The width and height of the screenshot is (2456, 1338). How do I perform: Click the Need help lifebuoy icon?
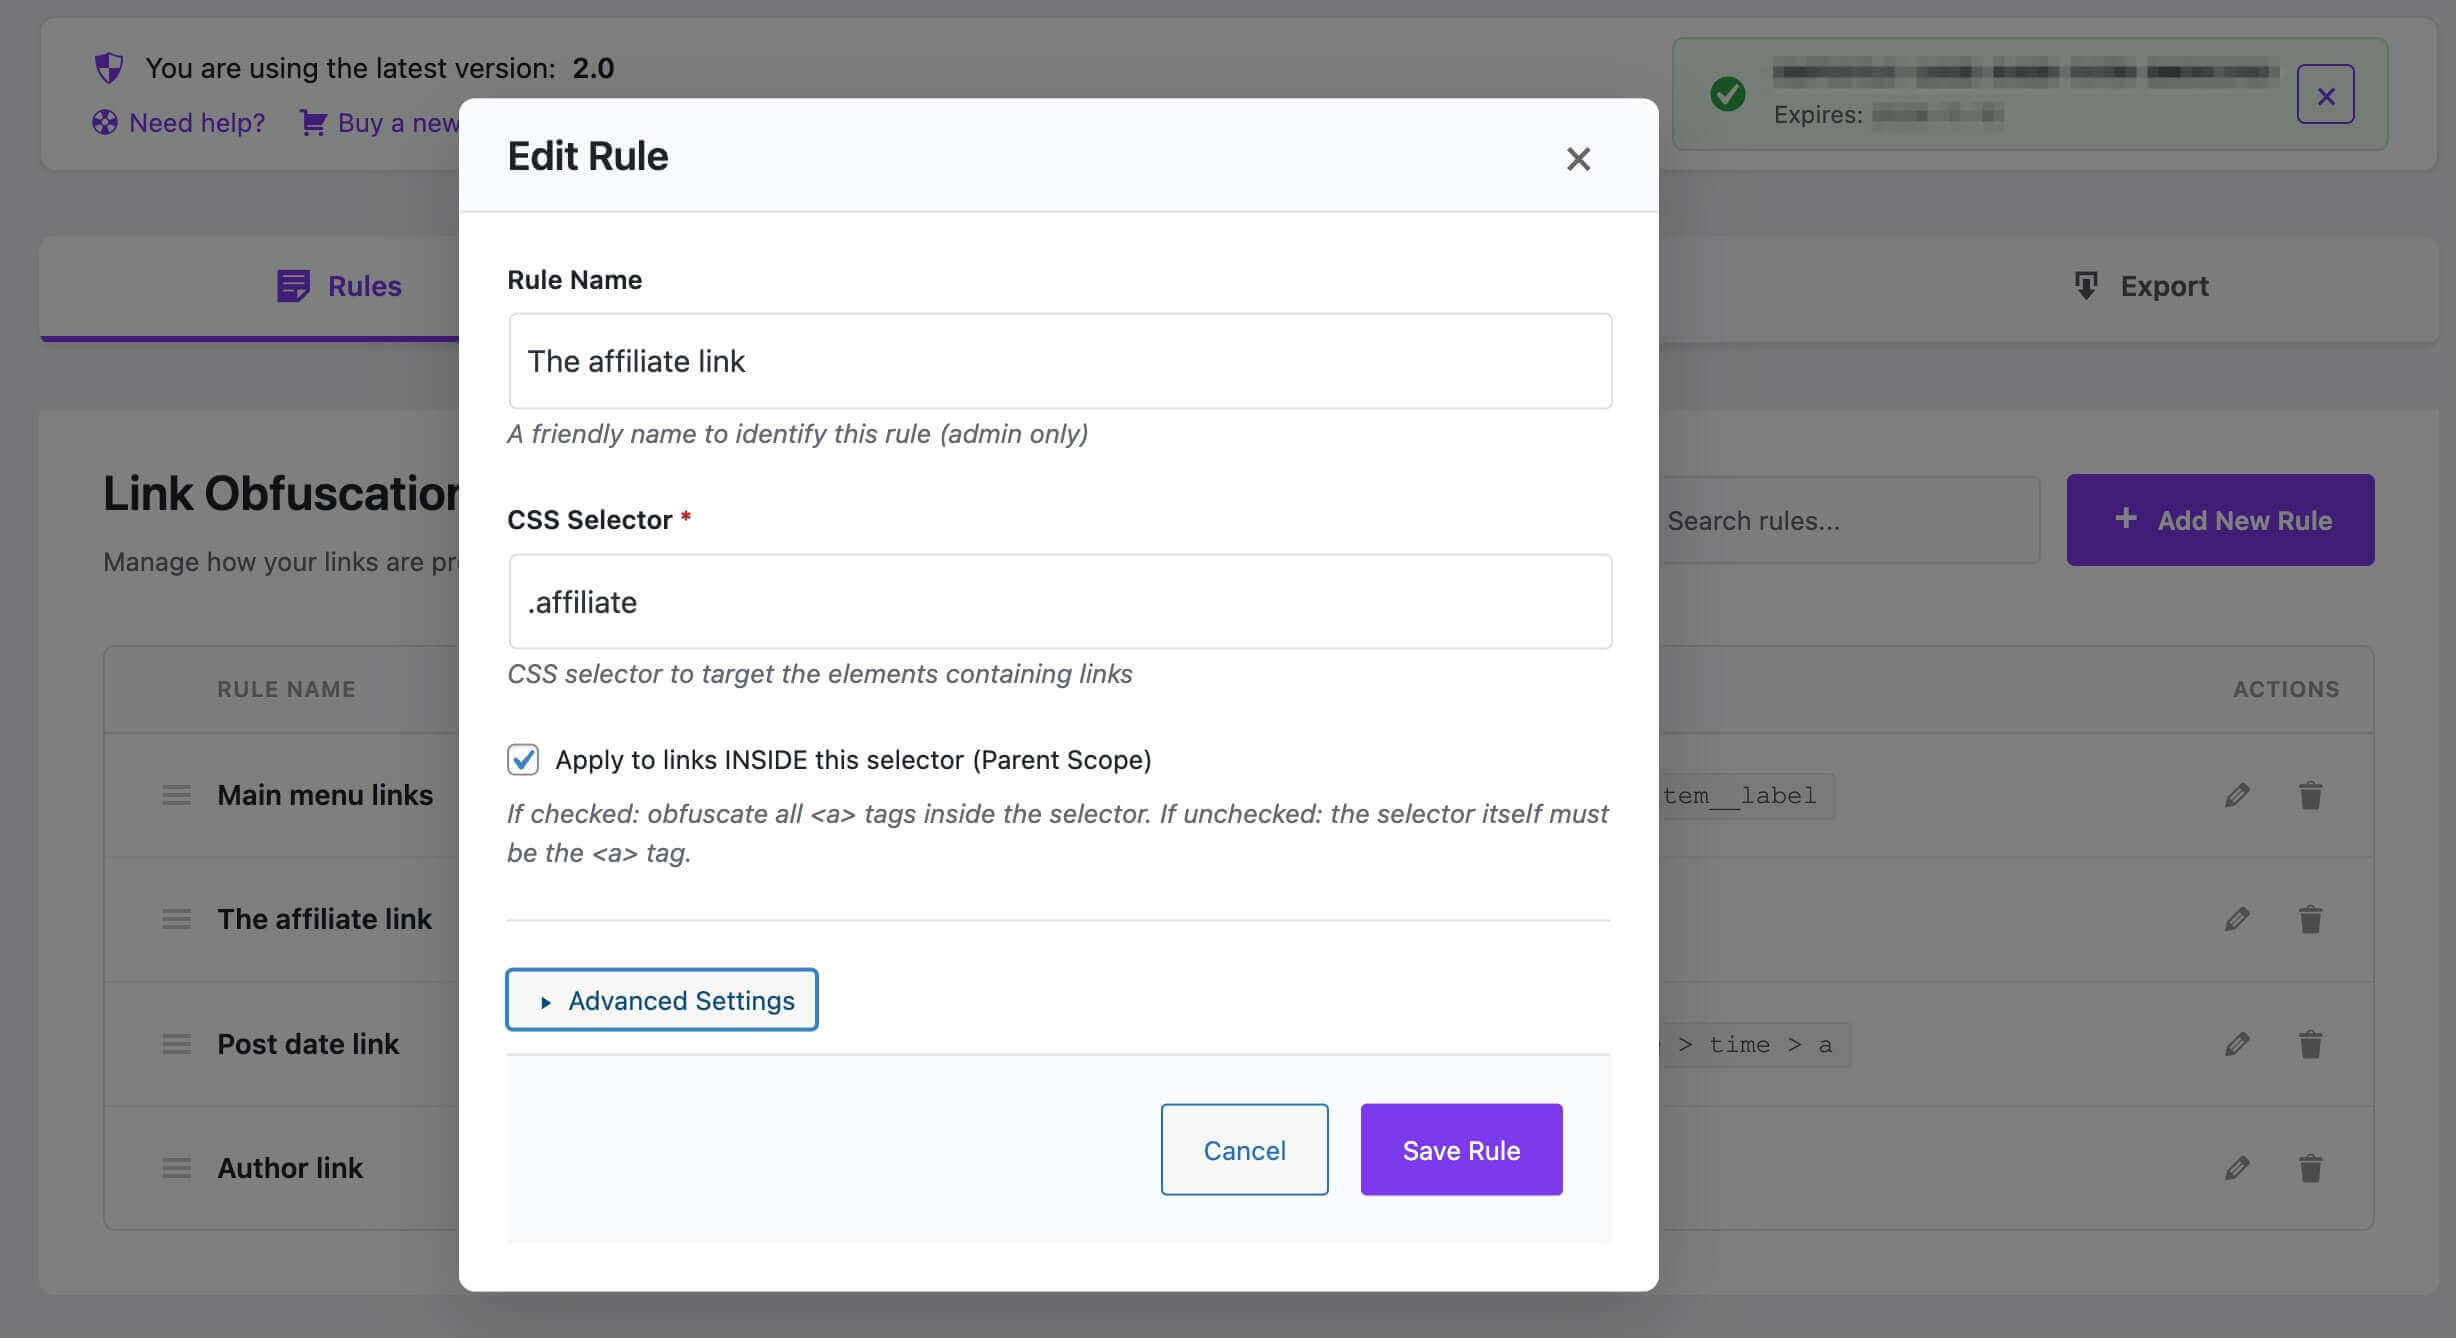coord(105,123)
